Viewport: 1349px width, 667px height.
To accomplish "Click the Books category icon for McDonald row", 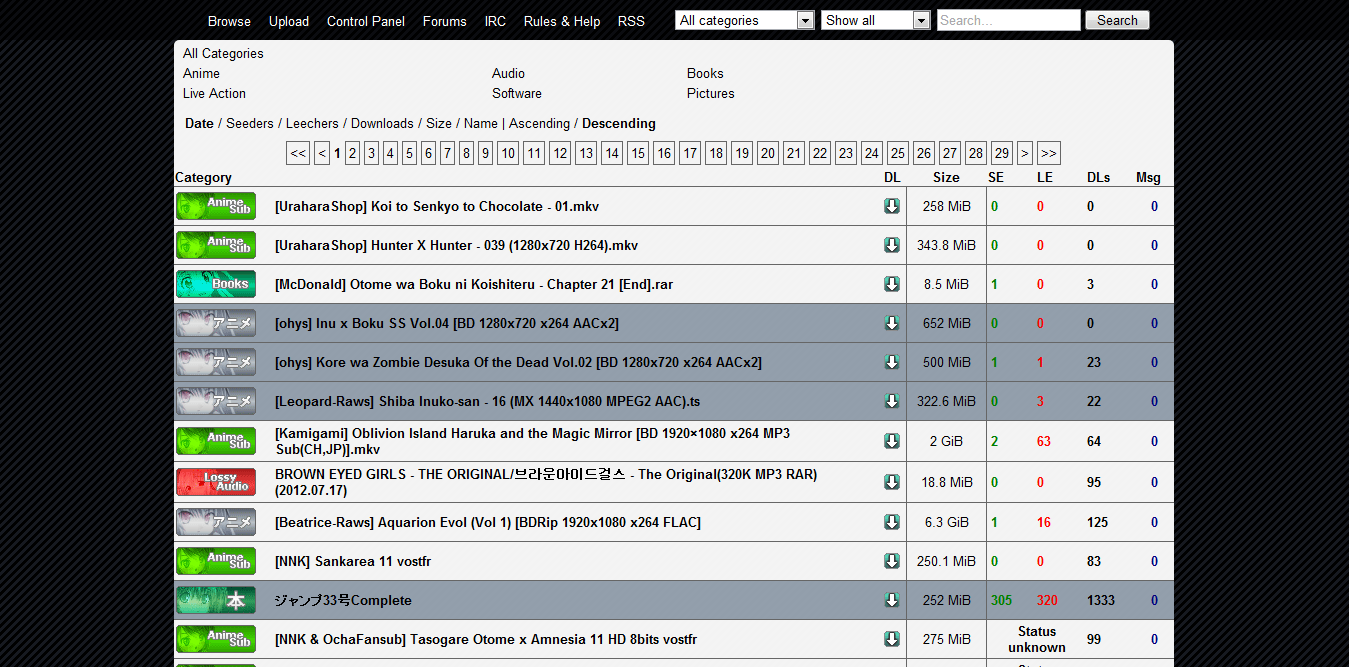I will (x=216, y=284).
